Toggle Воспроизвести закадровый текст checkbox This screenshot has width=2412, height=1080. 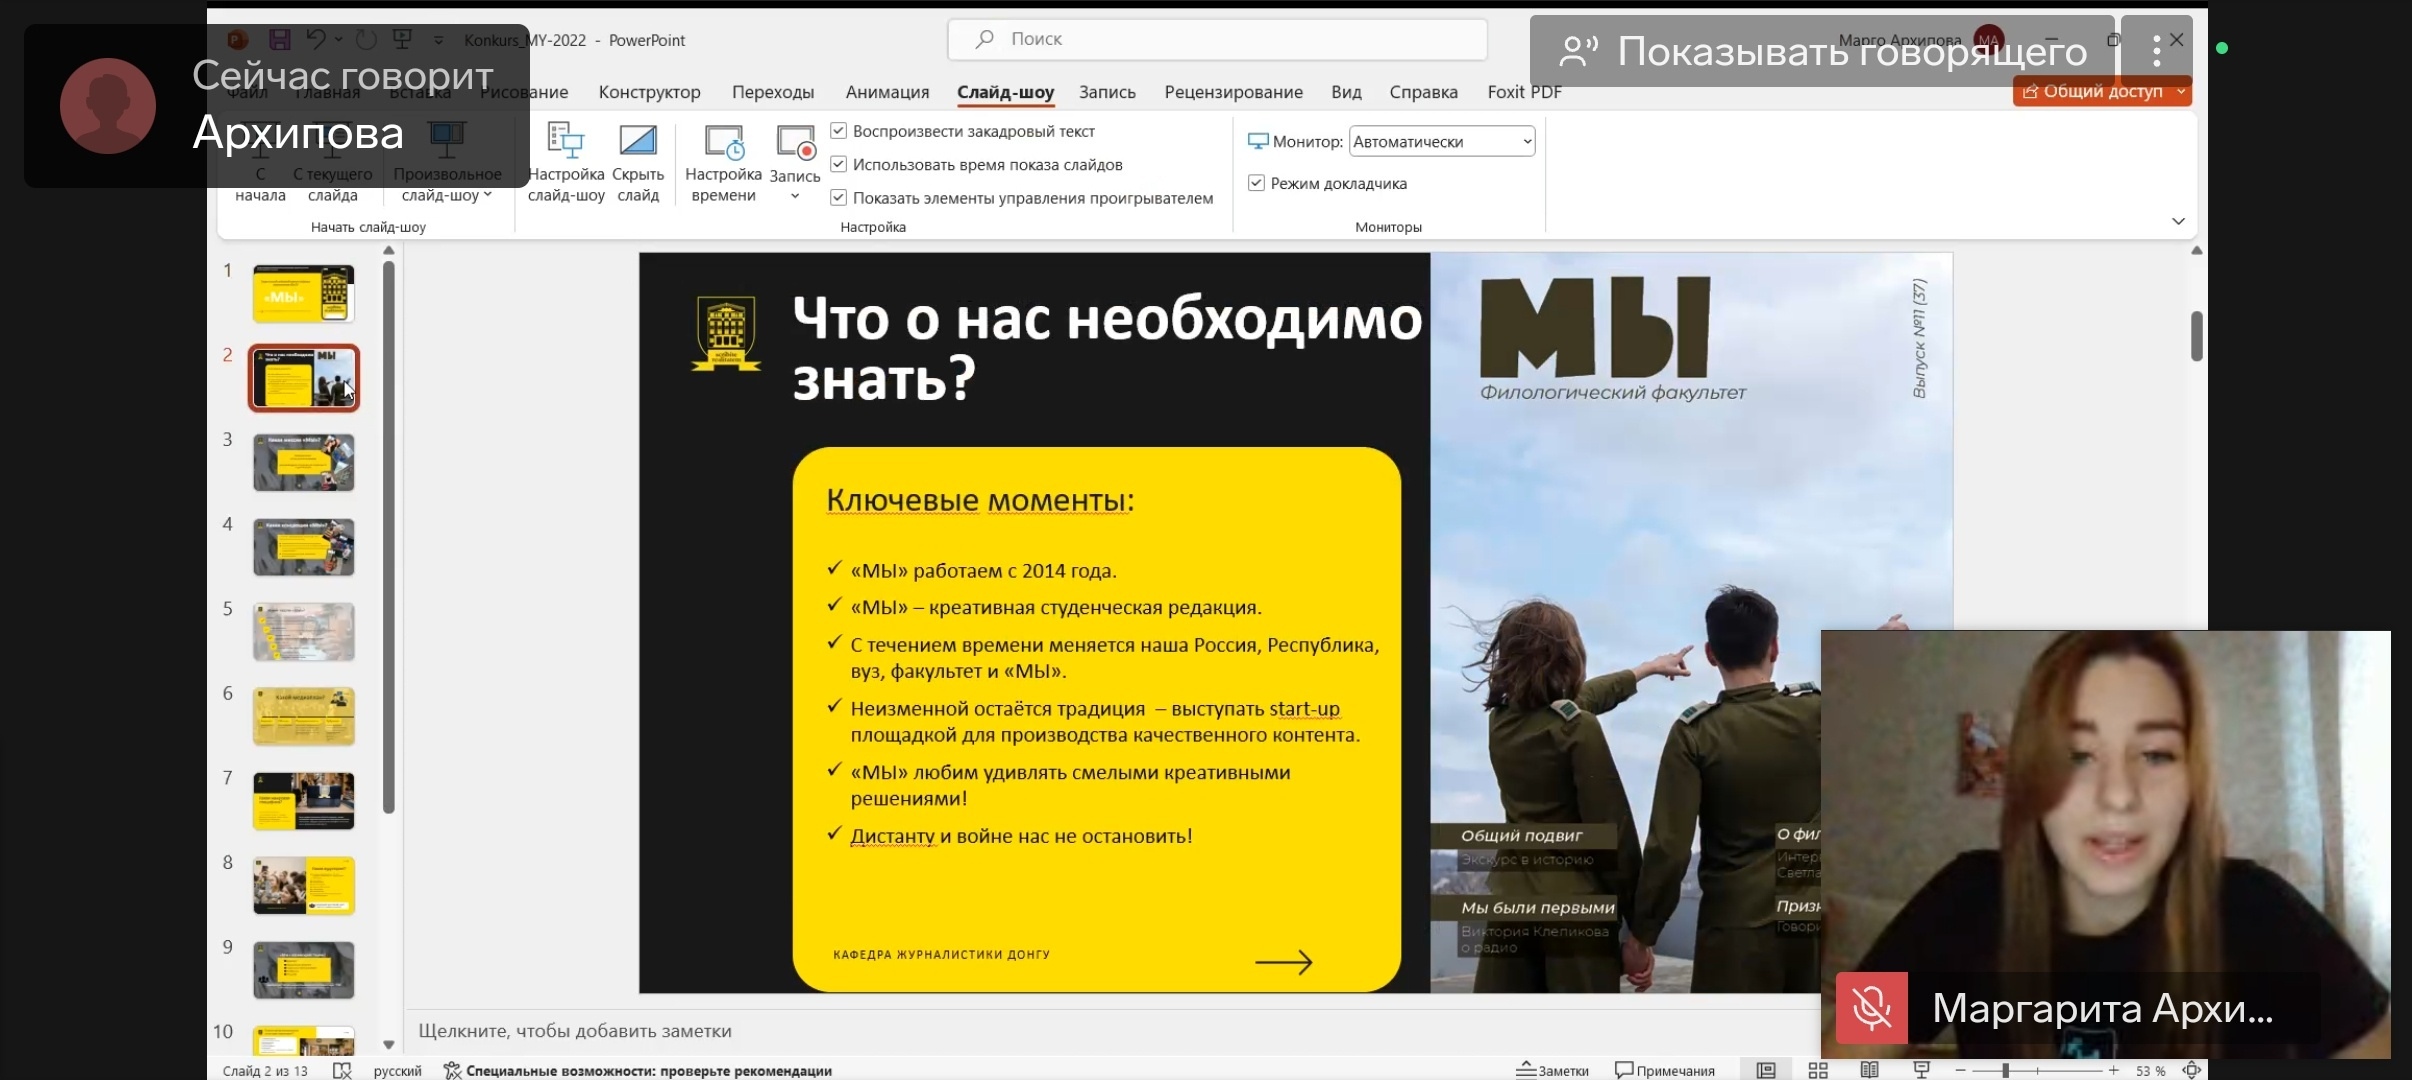point(839,130)
